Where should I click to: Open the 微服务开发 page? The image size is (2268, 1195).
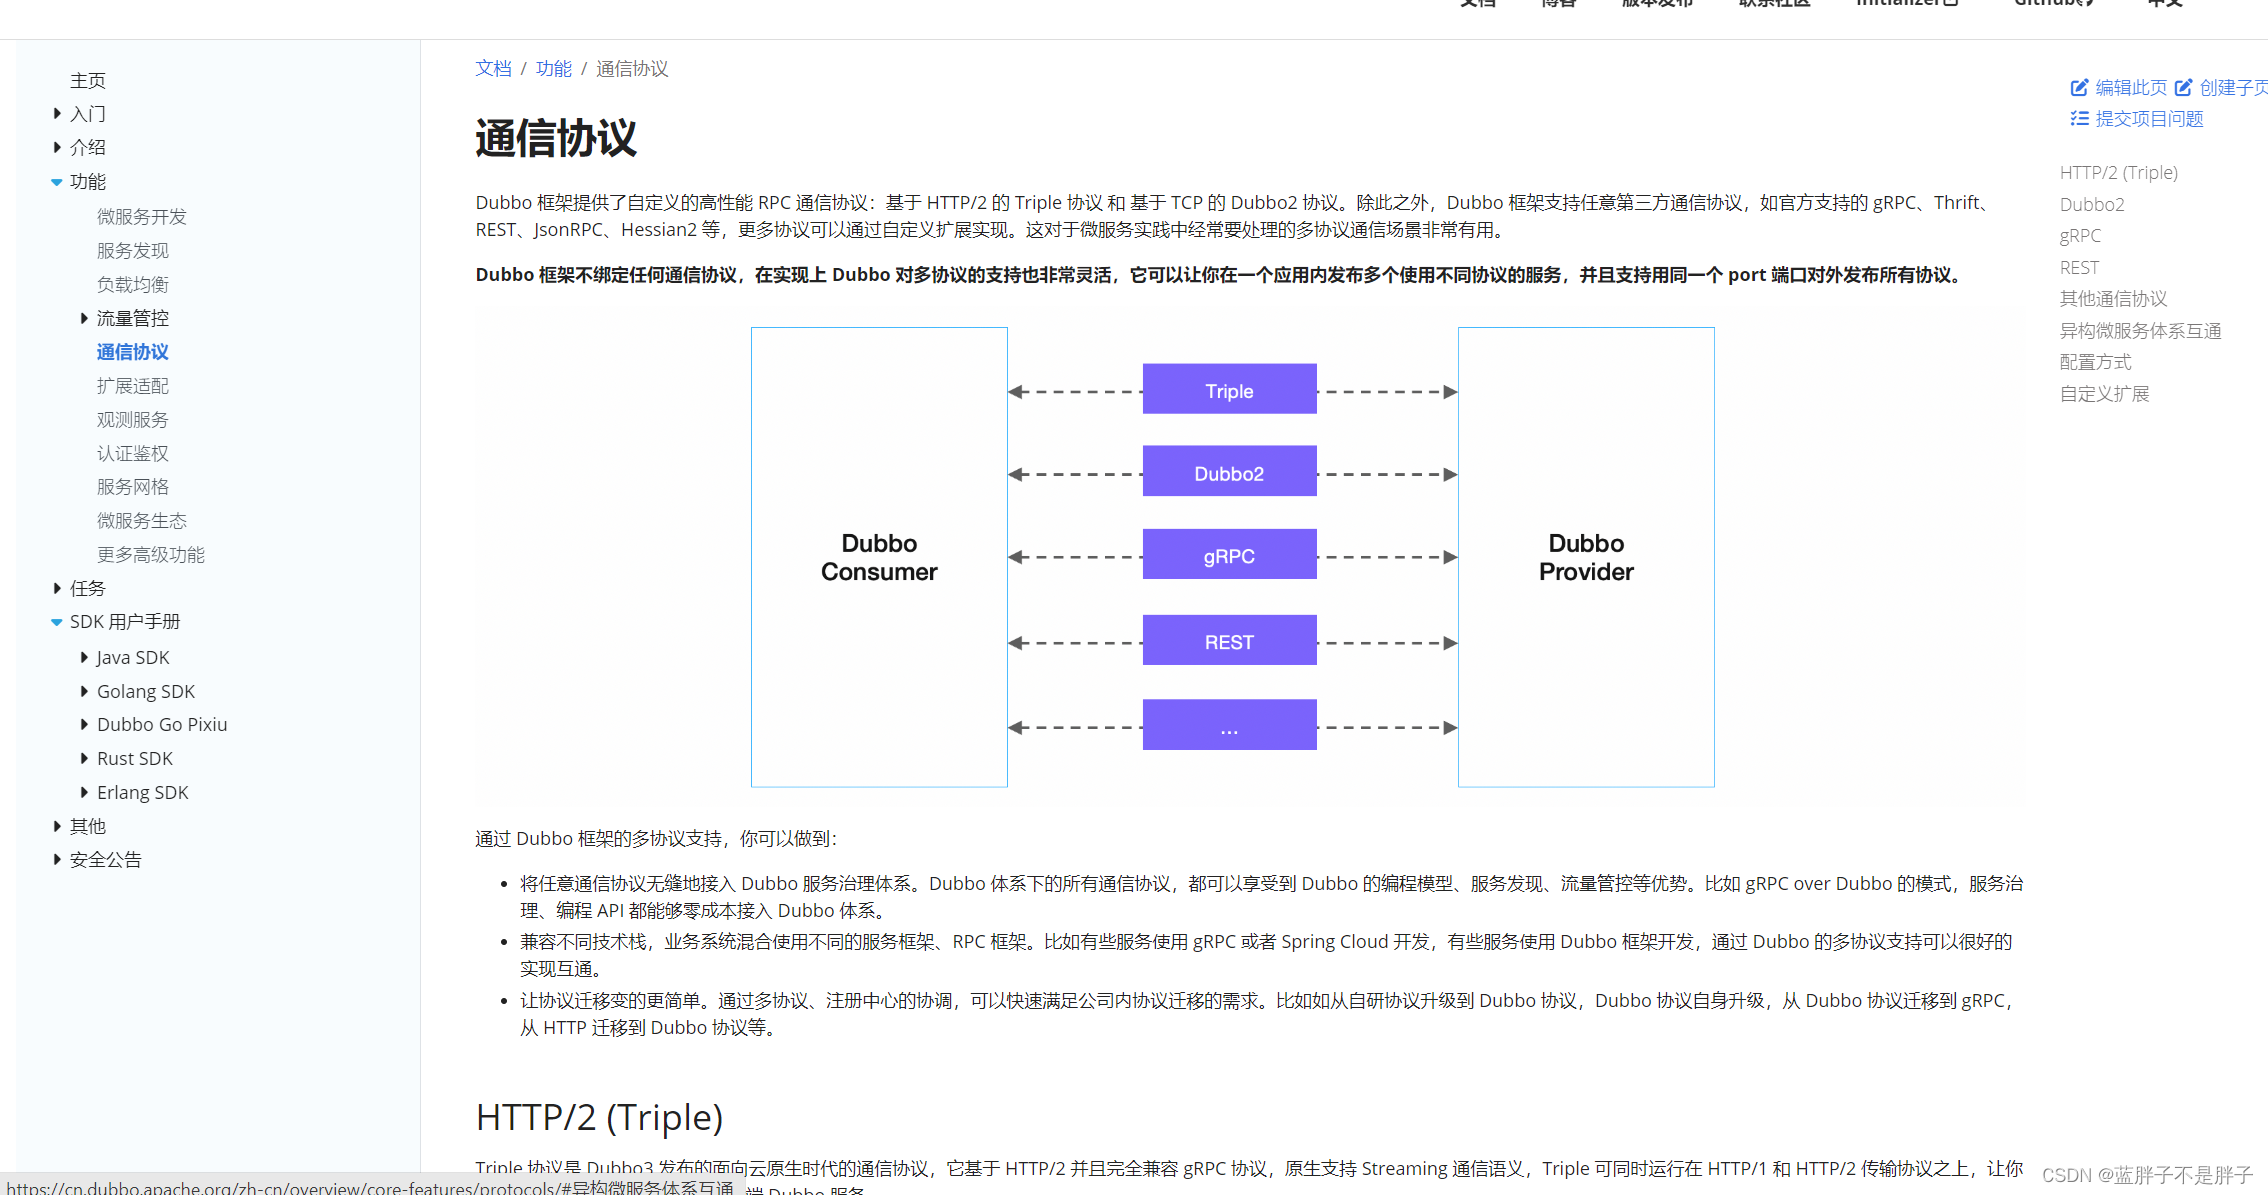tap(142, 217)
